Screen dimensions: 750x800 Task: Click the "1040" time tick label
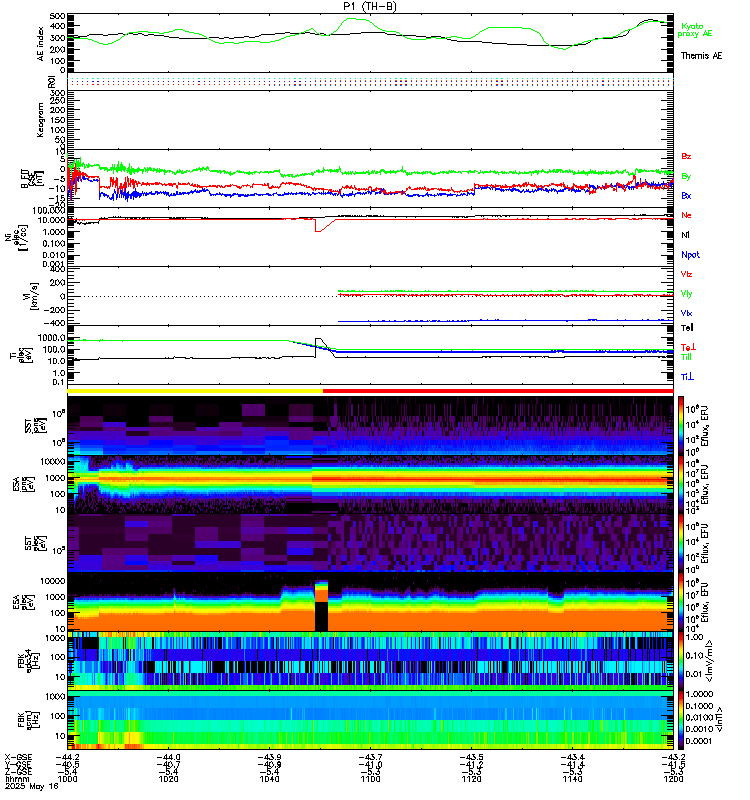point(269,779)
